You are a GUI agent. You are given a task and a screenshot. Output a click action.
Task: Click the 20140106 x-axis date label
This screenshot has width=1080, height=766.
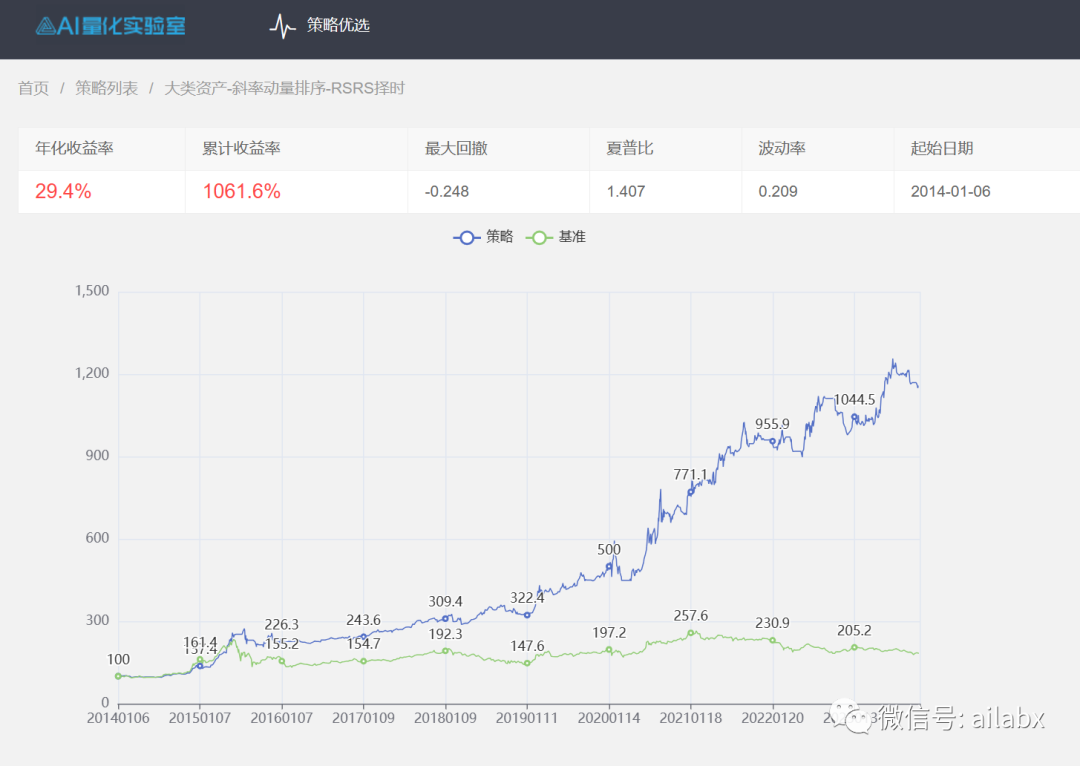tap(118, 718)
